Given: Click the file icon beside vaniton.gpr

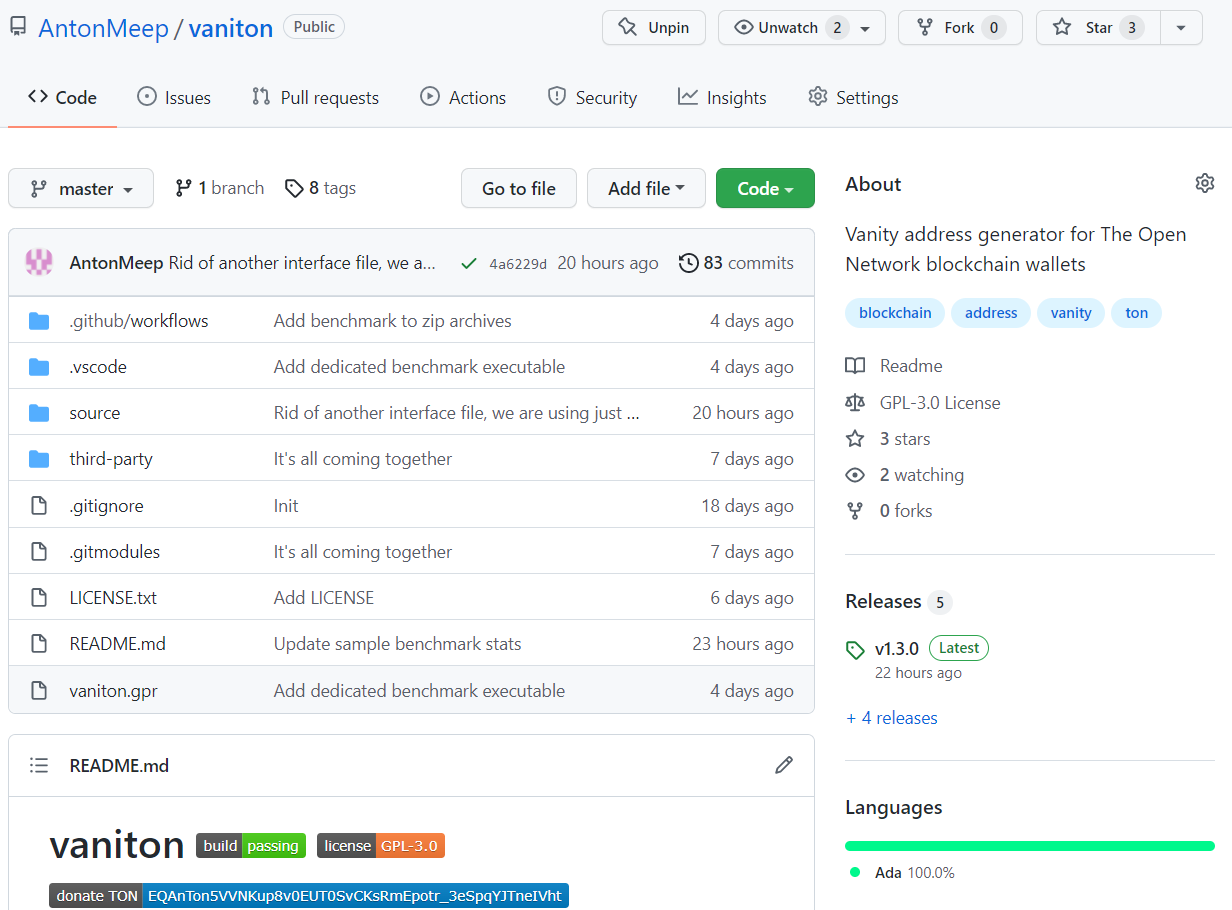Looking at the screenshot, I should 39,691.
